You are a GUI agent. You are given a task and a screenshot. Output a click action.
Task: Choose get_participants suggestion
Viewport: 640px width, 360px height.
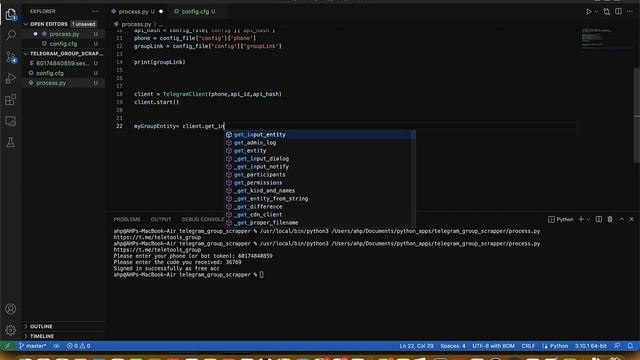coord(320,175)
